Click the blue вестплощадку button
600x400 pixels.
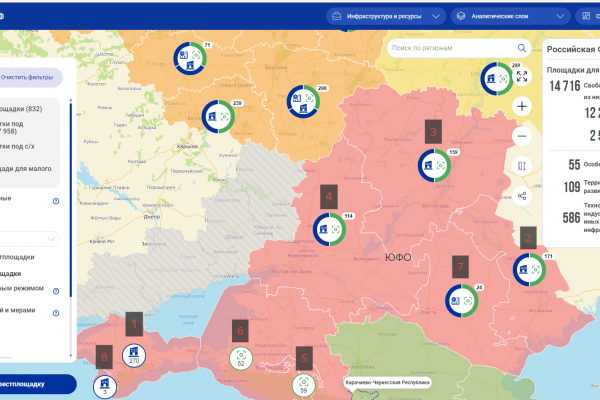(38, 384)
